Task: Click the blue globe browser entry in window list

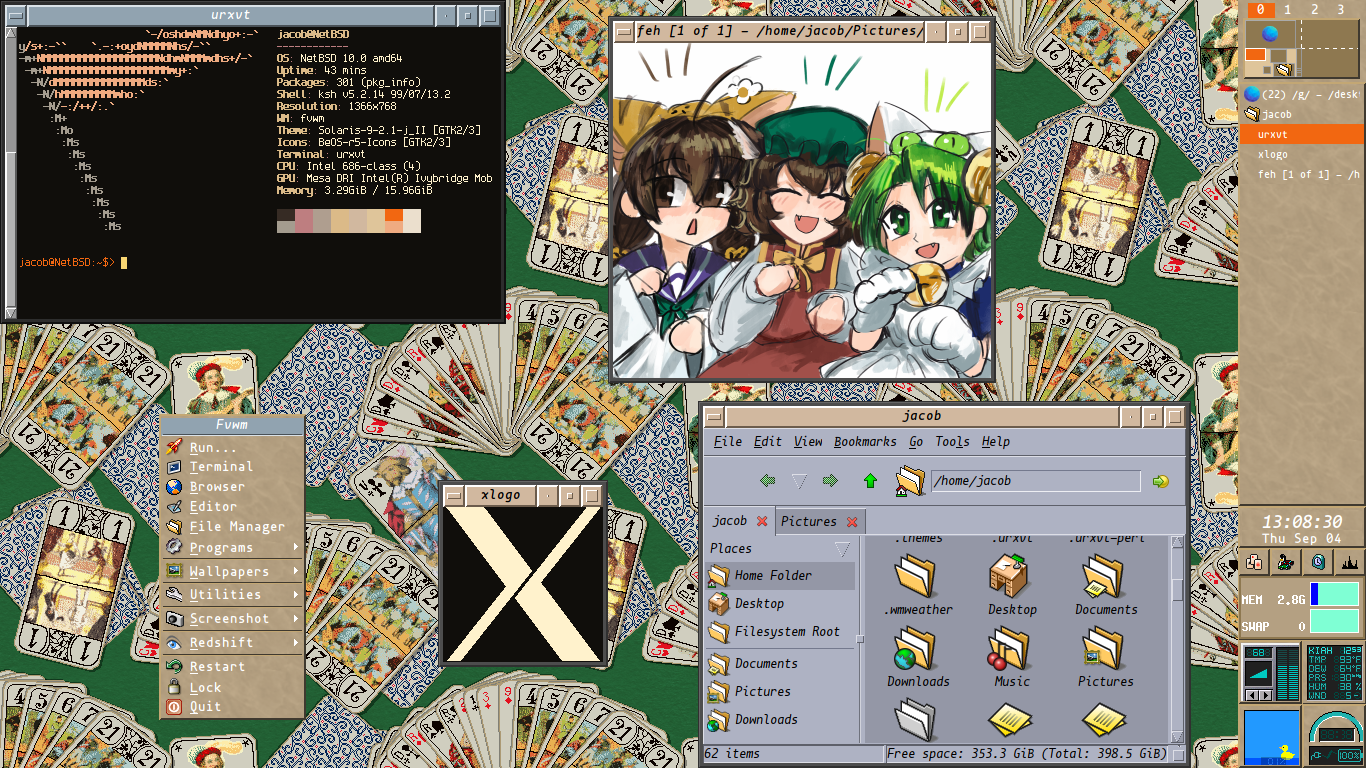Action: click(x=1302, y=94)
